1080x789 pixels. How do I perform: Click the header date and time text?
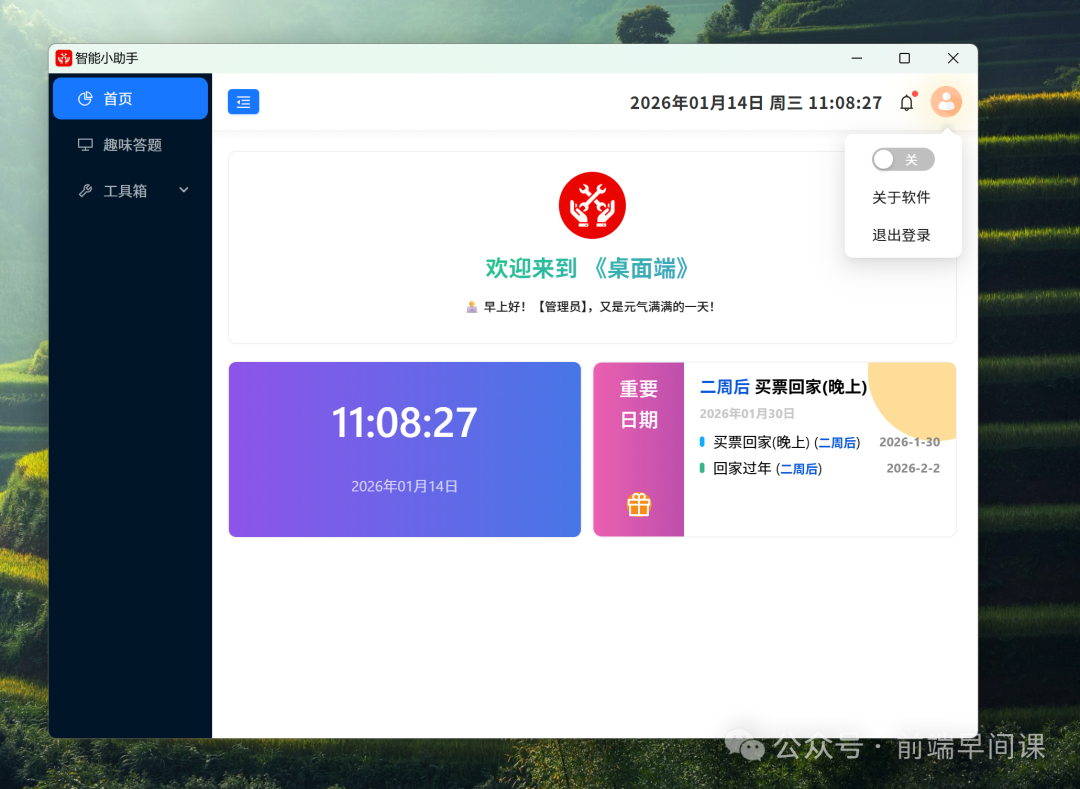(x=756, y=103)
